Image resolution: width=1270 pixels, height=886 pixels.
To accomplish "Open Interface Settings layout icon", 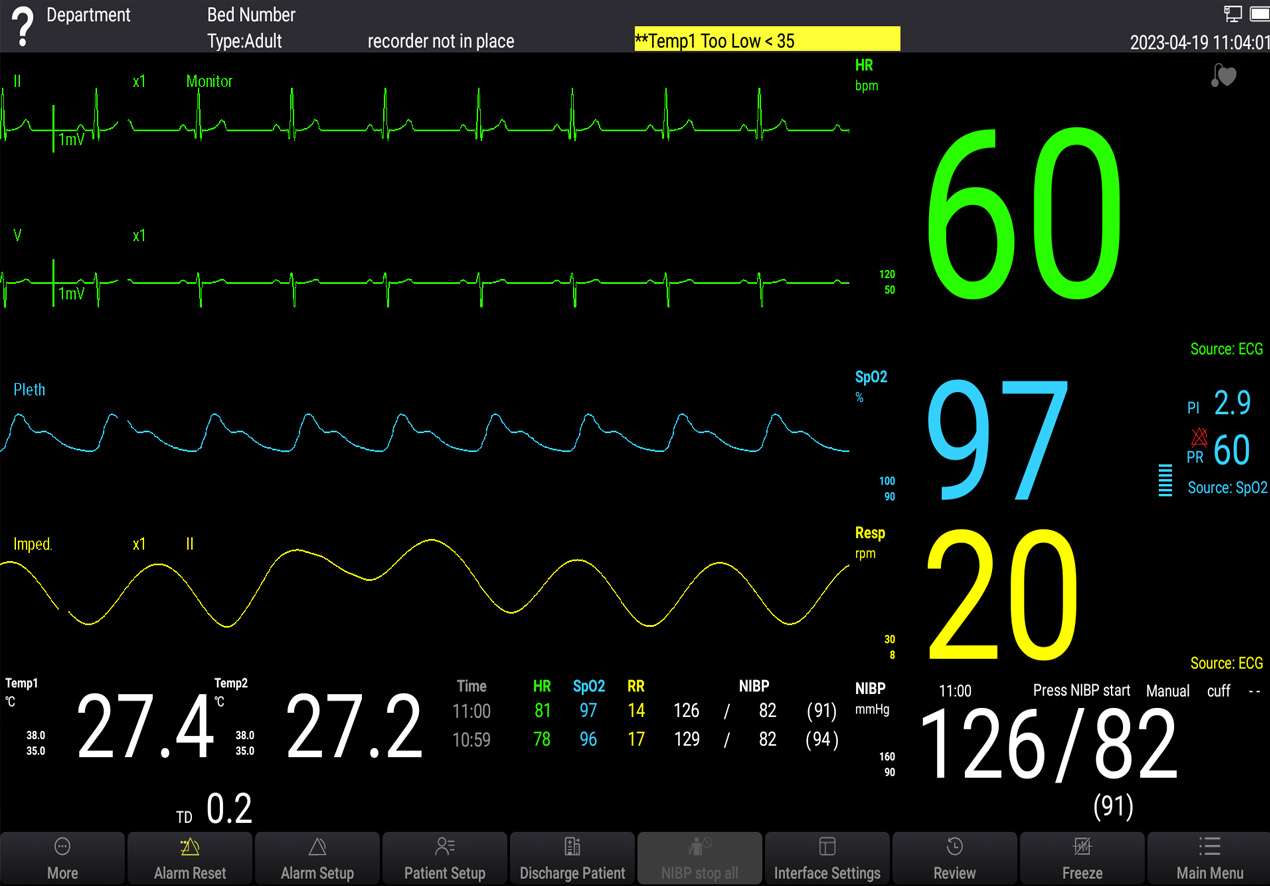I will click(x=827, y=848).
